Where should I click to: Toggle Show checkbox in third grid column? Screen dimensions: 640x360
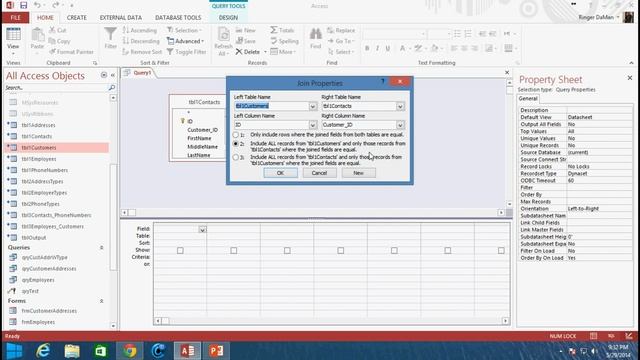tap(287, 251)
